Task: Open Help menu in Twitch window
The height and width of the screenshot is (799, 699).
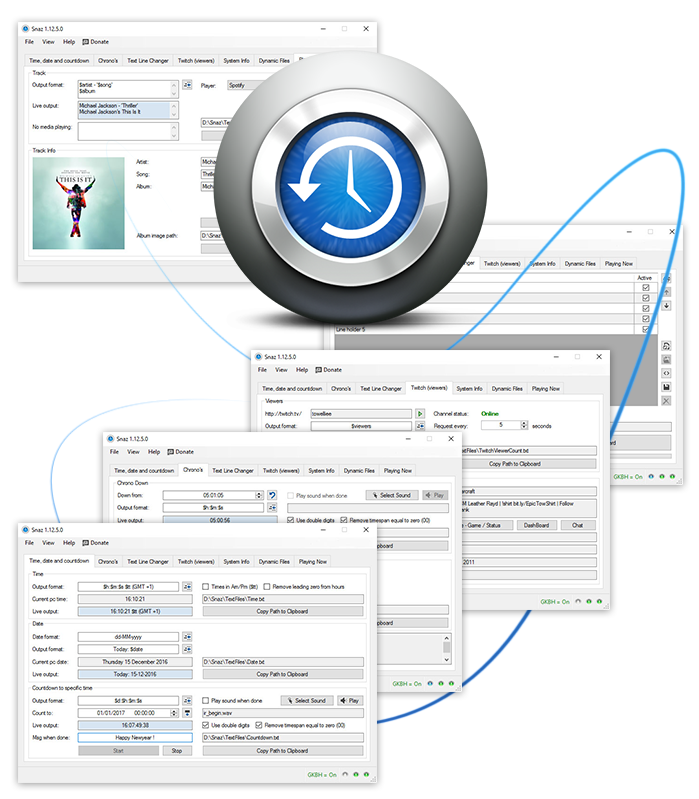Action: coord(302,370)
